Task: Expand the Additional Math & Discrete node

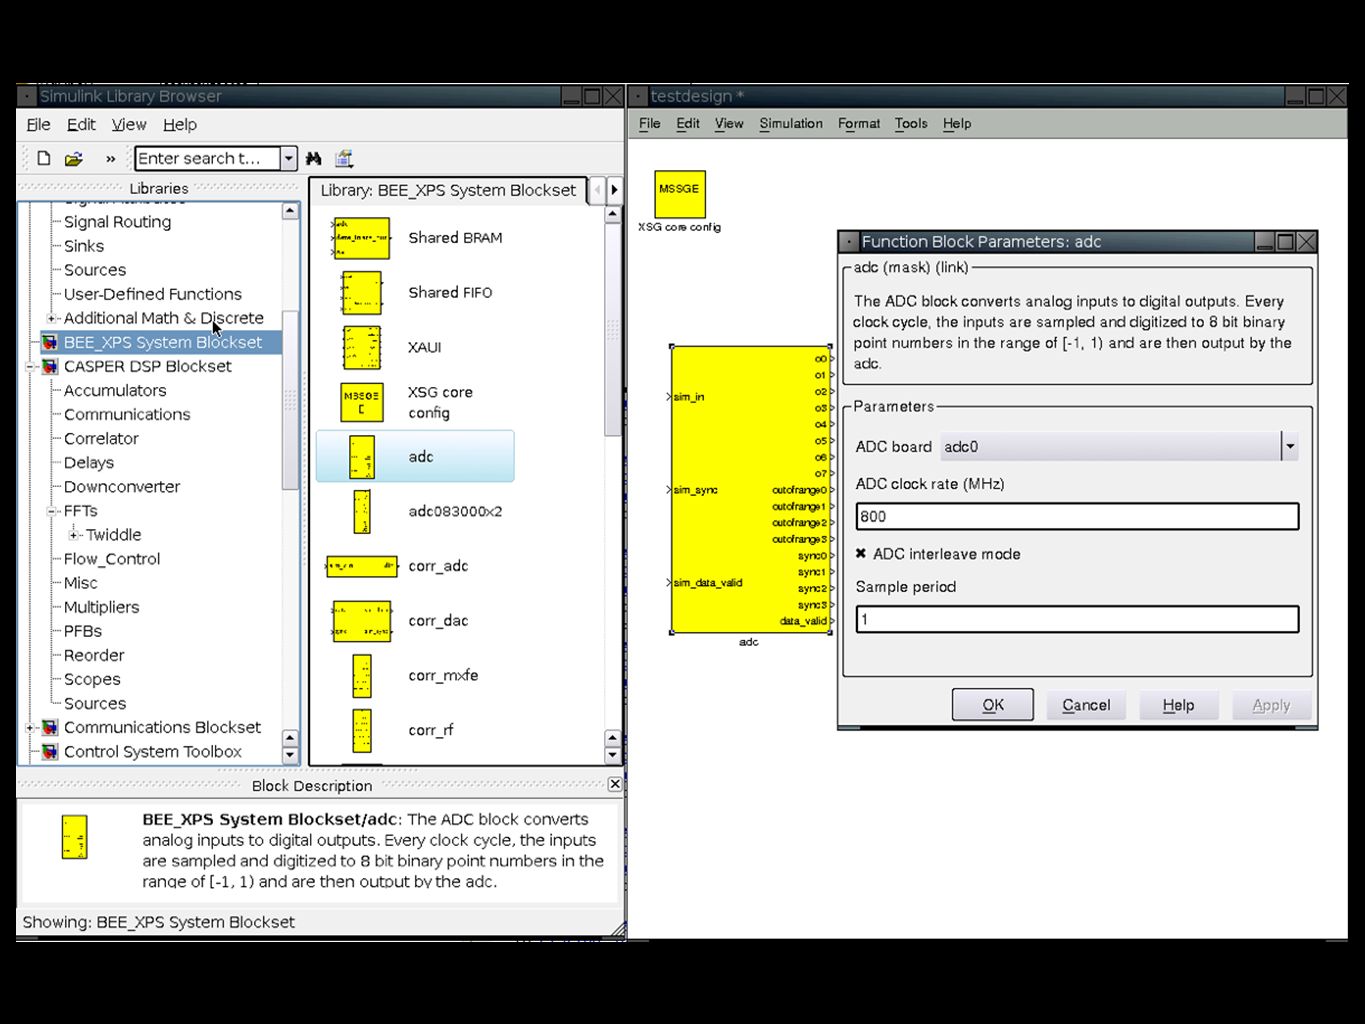Action: (x=52, y=318)
